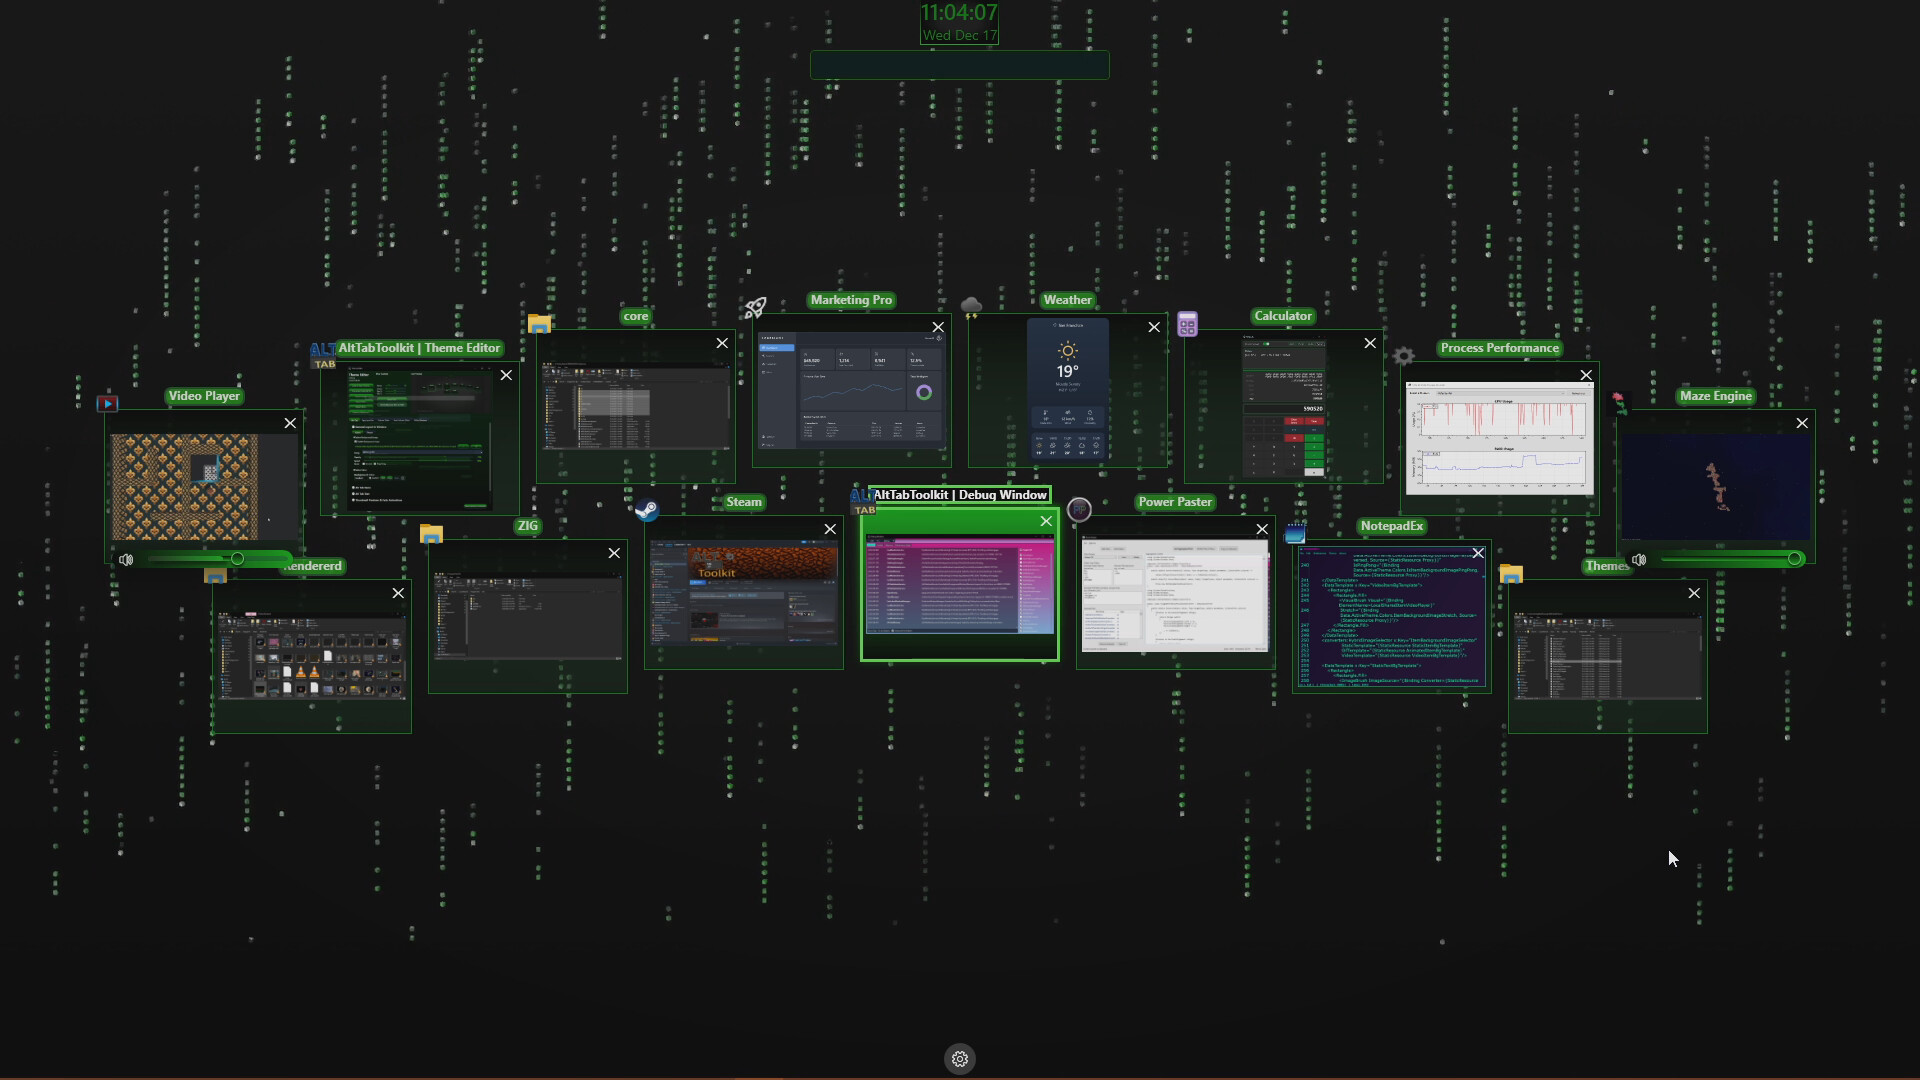Click the search bar at the top
The width and height of the screenshot is (1920, 1080).
[x=959, y=64]
